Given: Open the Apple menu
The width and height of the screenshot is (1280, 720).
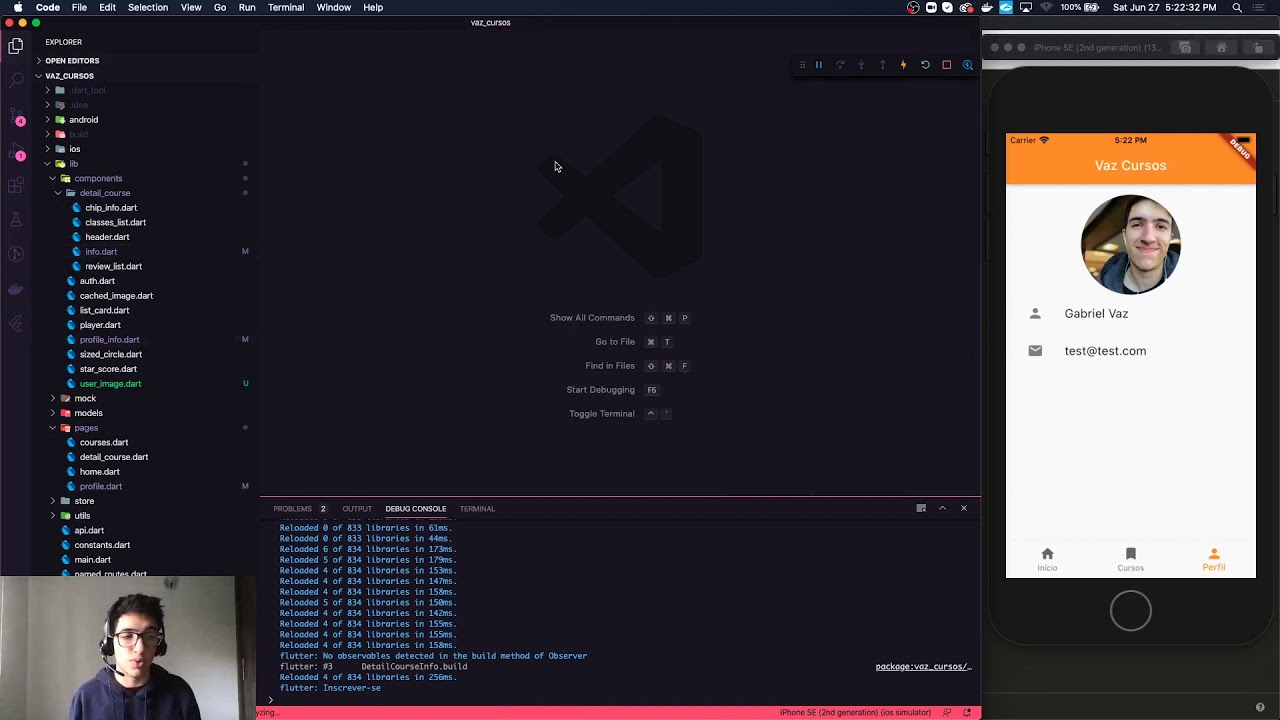Looking at the screenshot, I should (18, 7).
